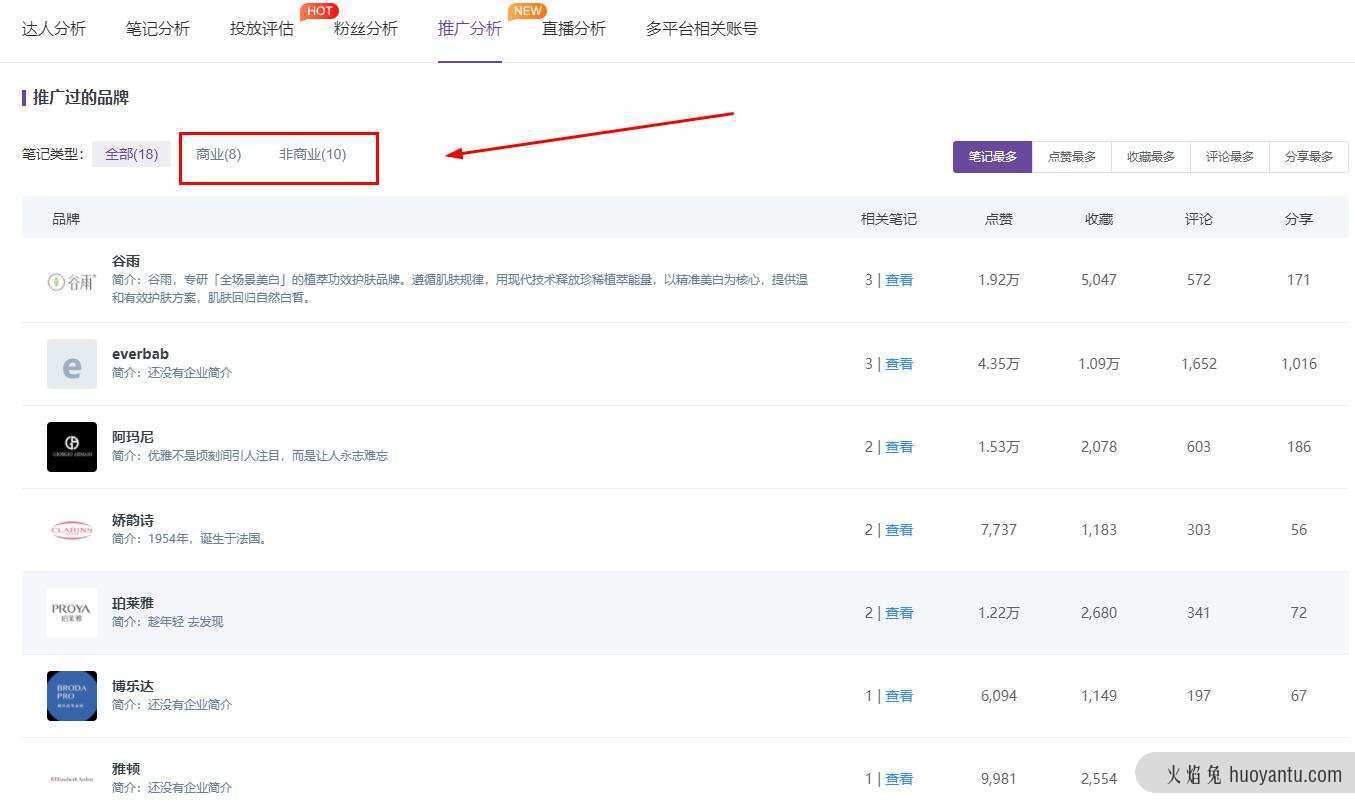The image size is (1355, 808).
Task: View related notes for 雅顿
Action: tap(899, 779)
